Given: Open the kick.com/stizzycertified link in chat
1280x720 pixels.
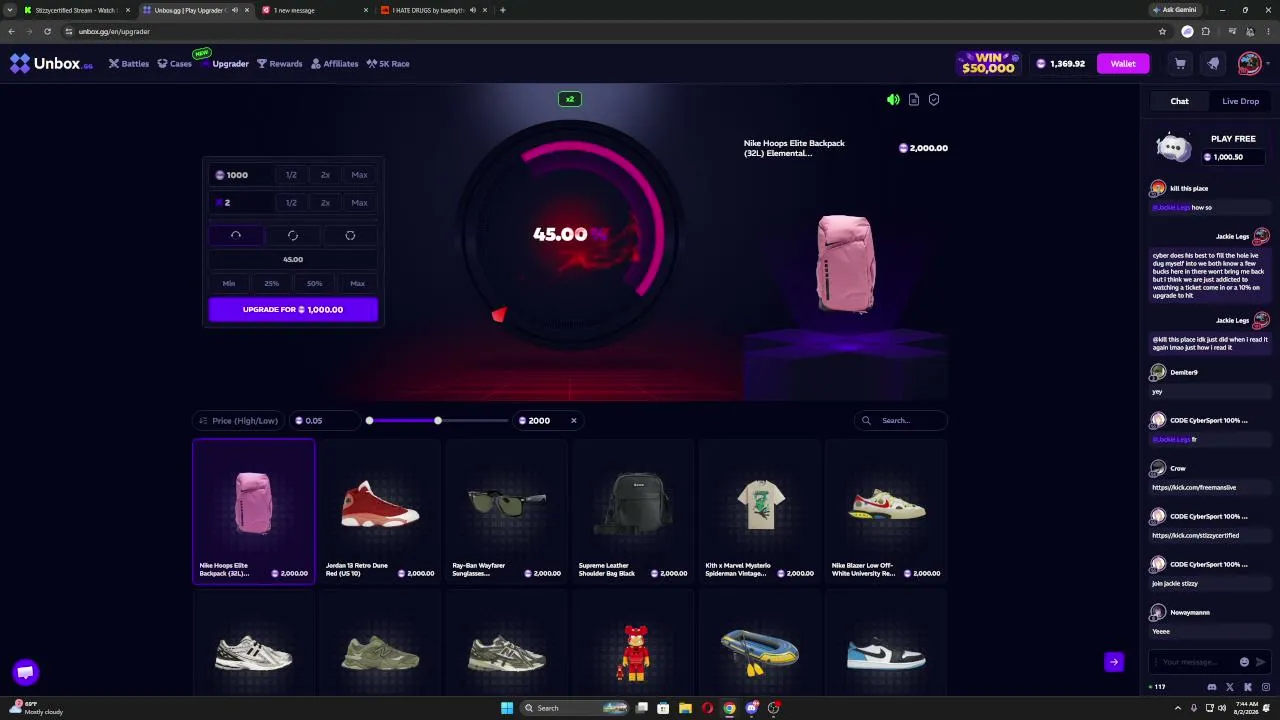Looking at the screenshot, I should [1195, 536].
